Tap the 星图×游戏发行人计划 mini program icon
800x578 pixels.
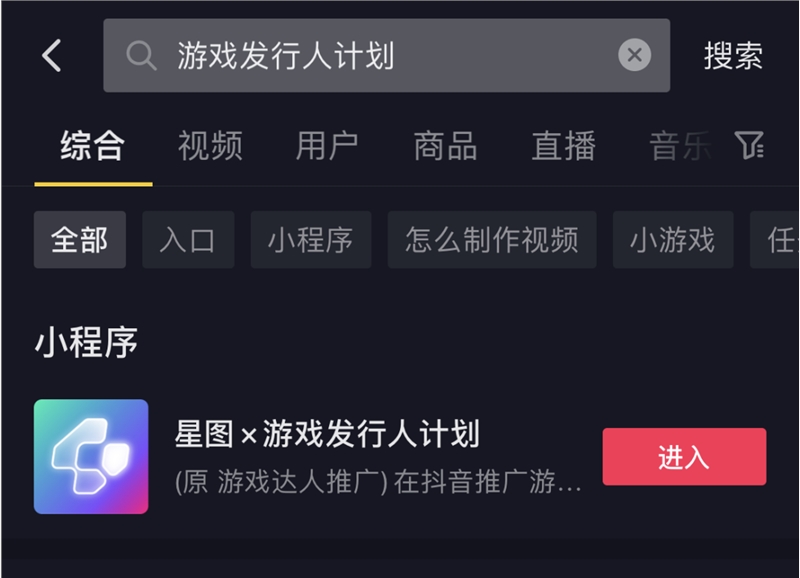91,456
